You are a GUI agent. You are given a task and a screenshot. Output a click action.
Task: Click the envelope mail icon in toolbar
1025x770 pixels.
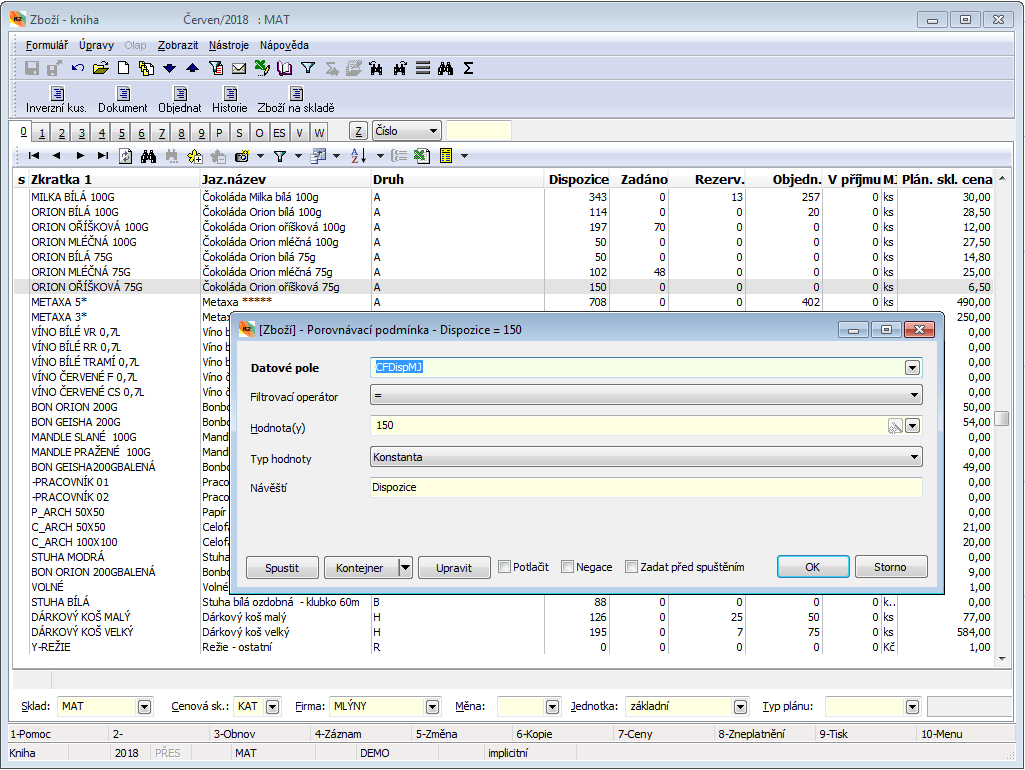239,69
